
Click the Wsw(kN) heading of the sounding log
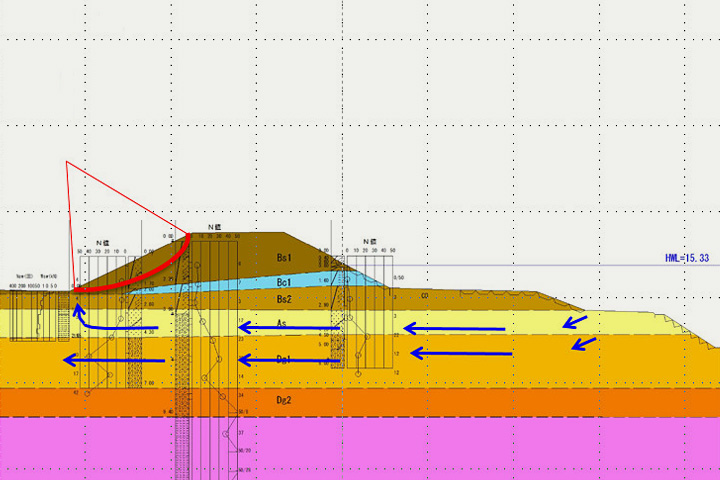point(49,277)
